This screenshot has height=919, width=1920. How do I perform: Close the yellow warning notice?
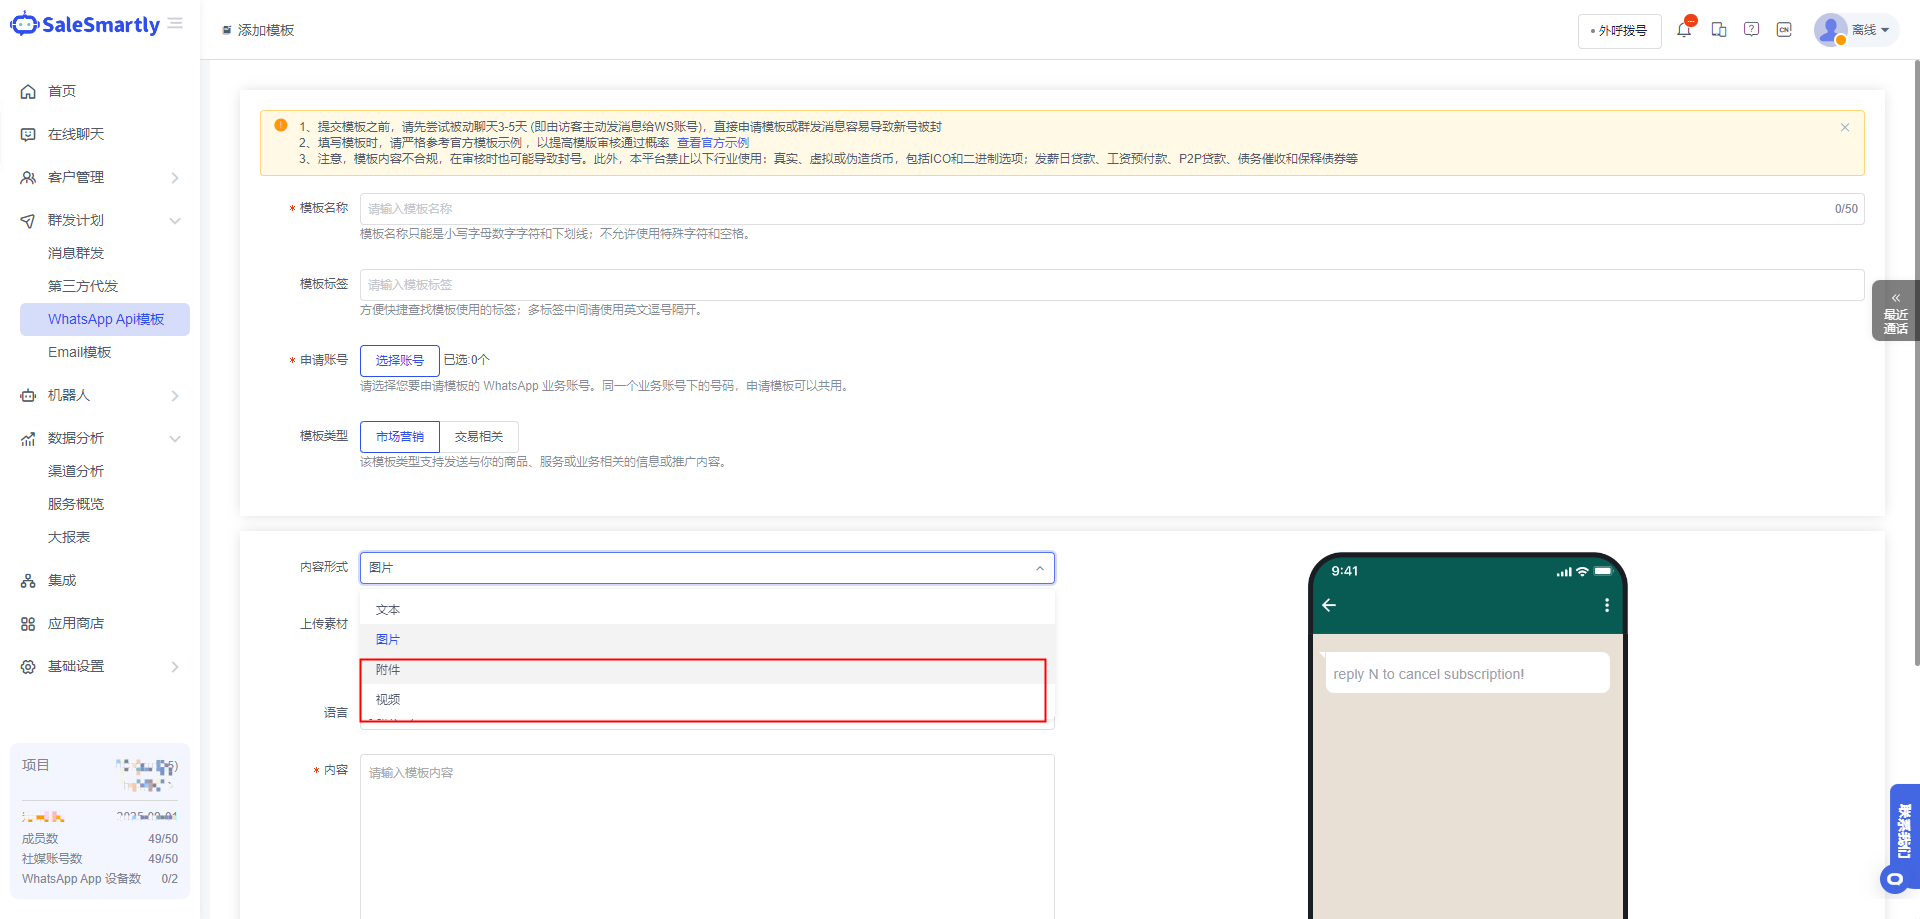1844,128
